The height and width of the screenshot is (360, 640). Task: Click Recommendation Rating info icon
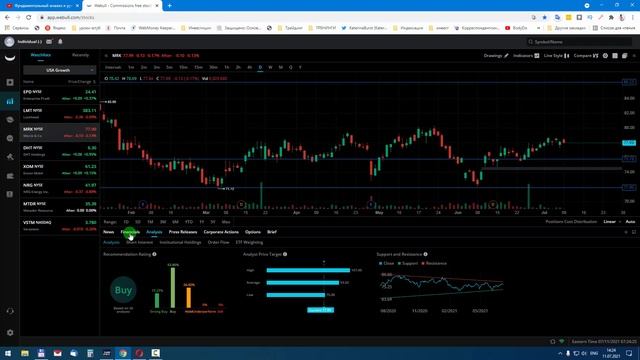click(154, 254)
